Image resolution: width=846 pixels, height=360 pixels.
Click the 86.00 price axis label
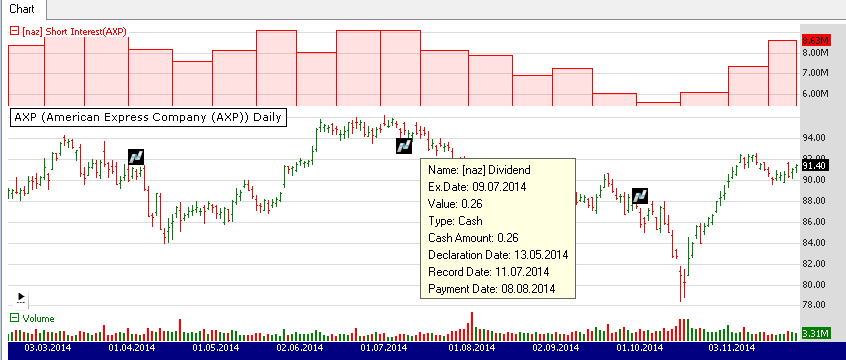pyautogui.click(x=814, y=222)
